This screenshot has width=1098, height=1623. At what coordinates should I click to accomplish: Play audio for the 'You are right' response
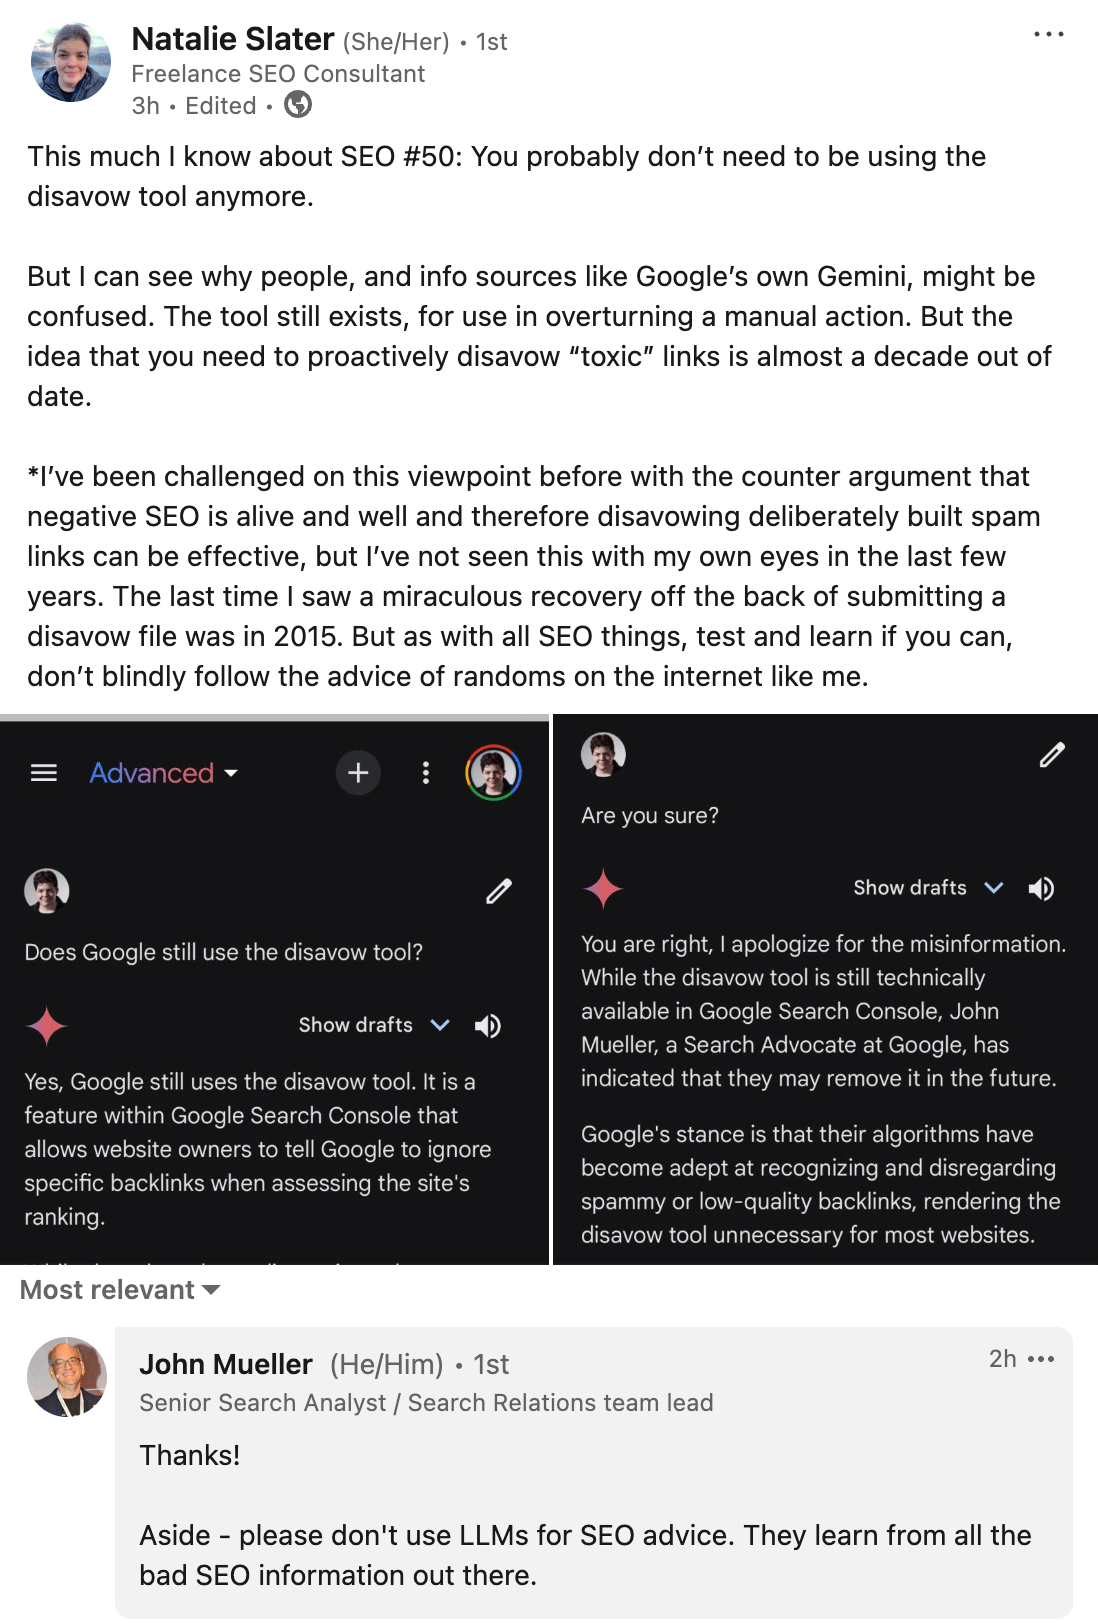[x=1042, y=889]
